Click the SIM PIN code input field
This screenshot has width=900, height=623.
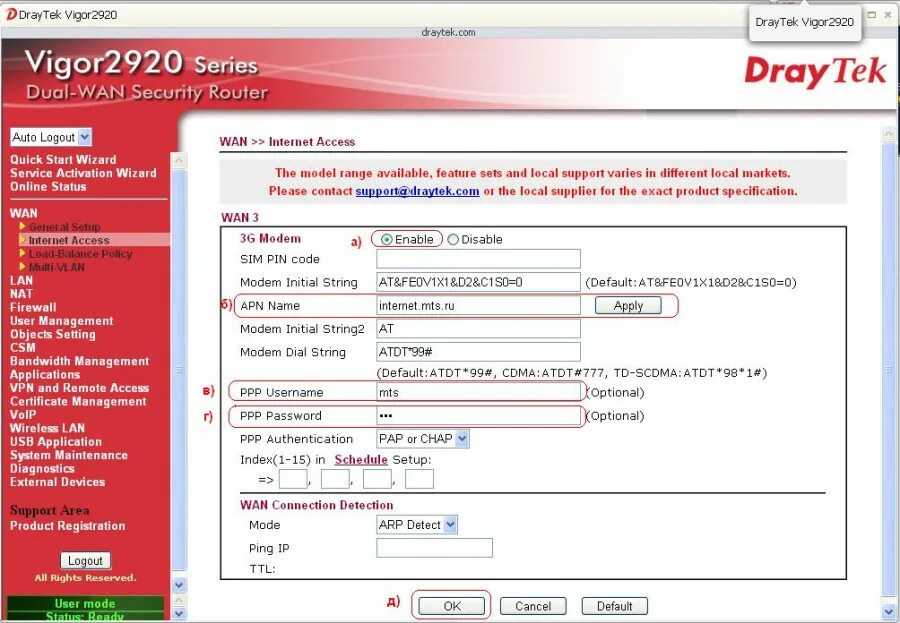478,259
